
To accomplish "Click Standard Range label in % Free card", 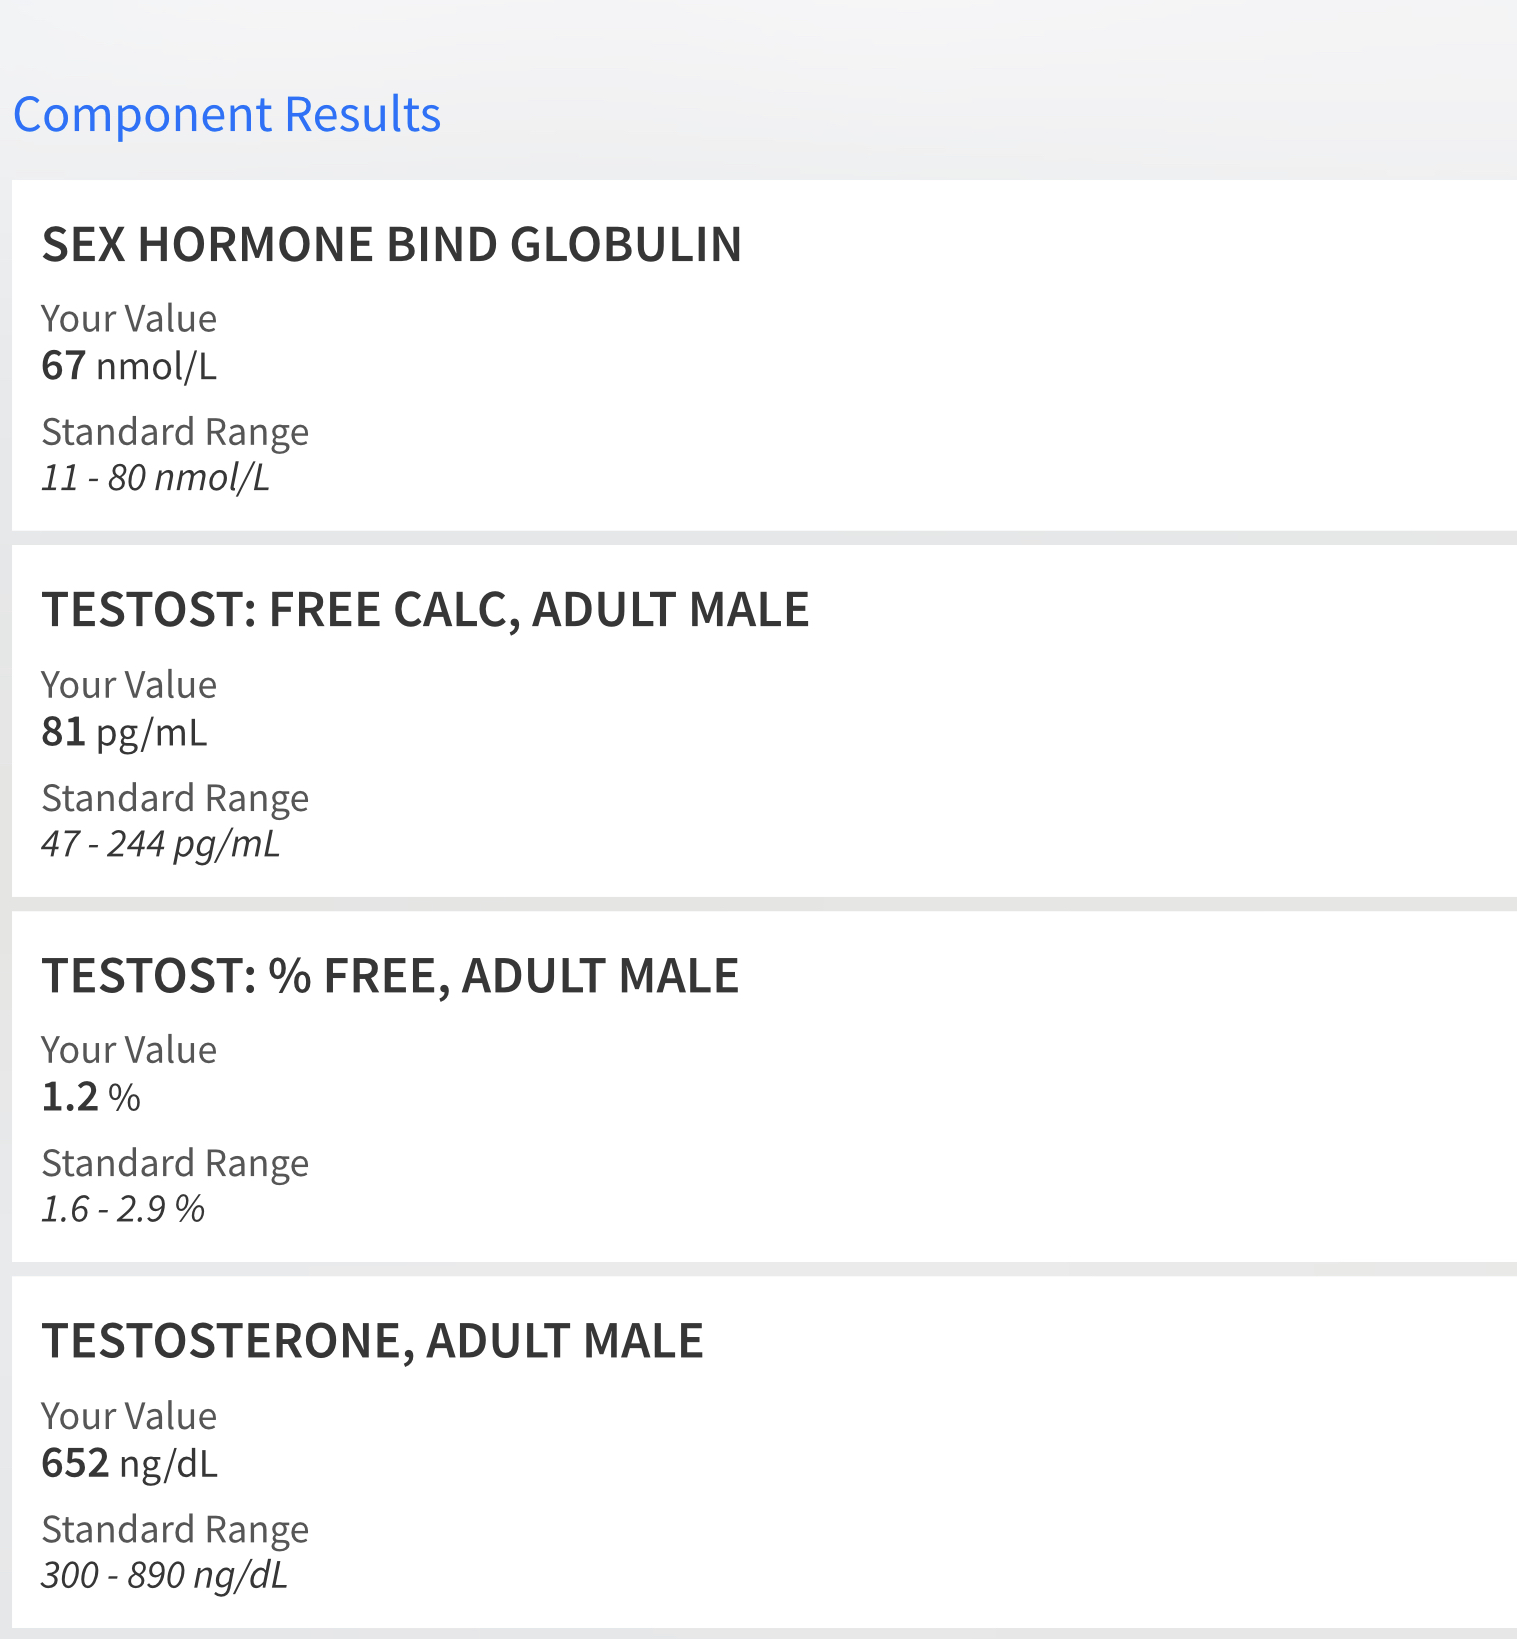I will [x=175, y=1163].
